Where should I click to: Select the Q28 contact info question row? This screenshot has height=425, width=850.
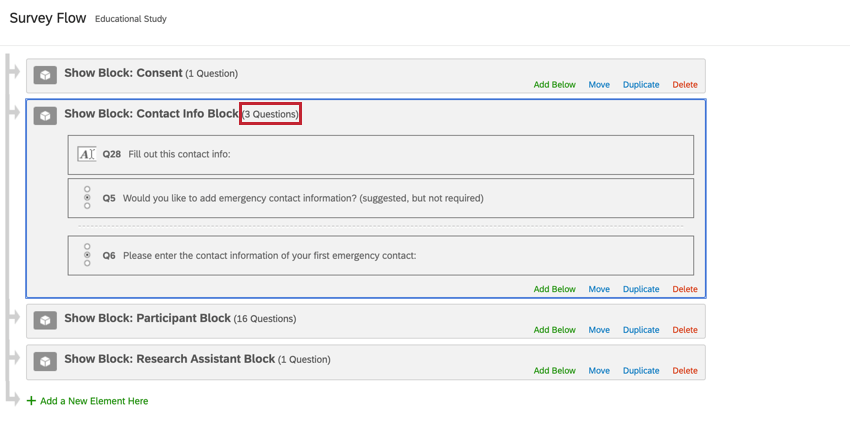pos(380,155)
